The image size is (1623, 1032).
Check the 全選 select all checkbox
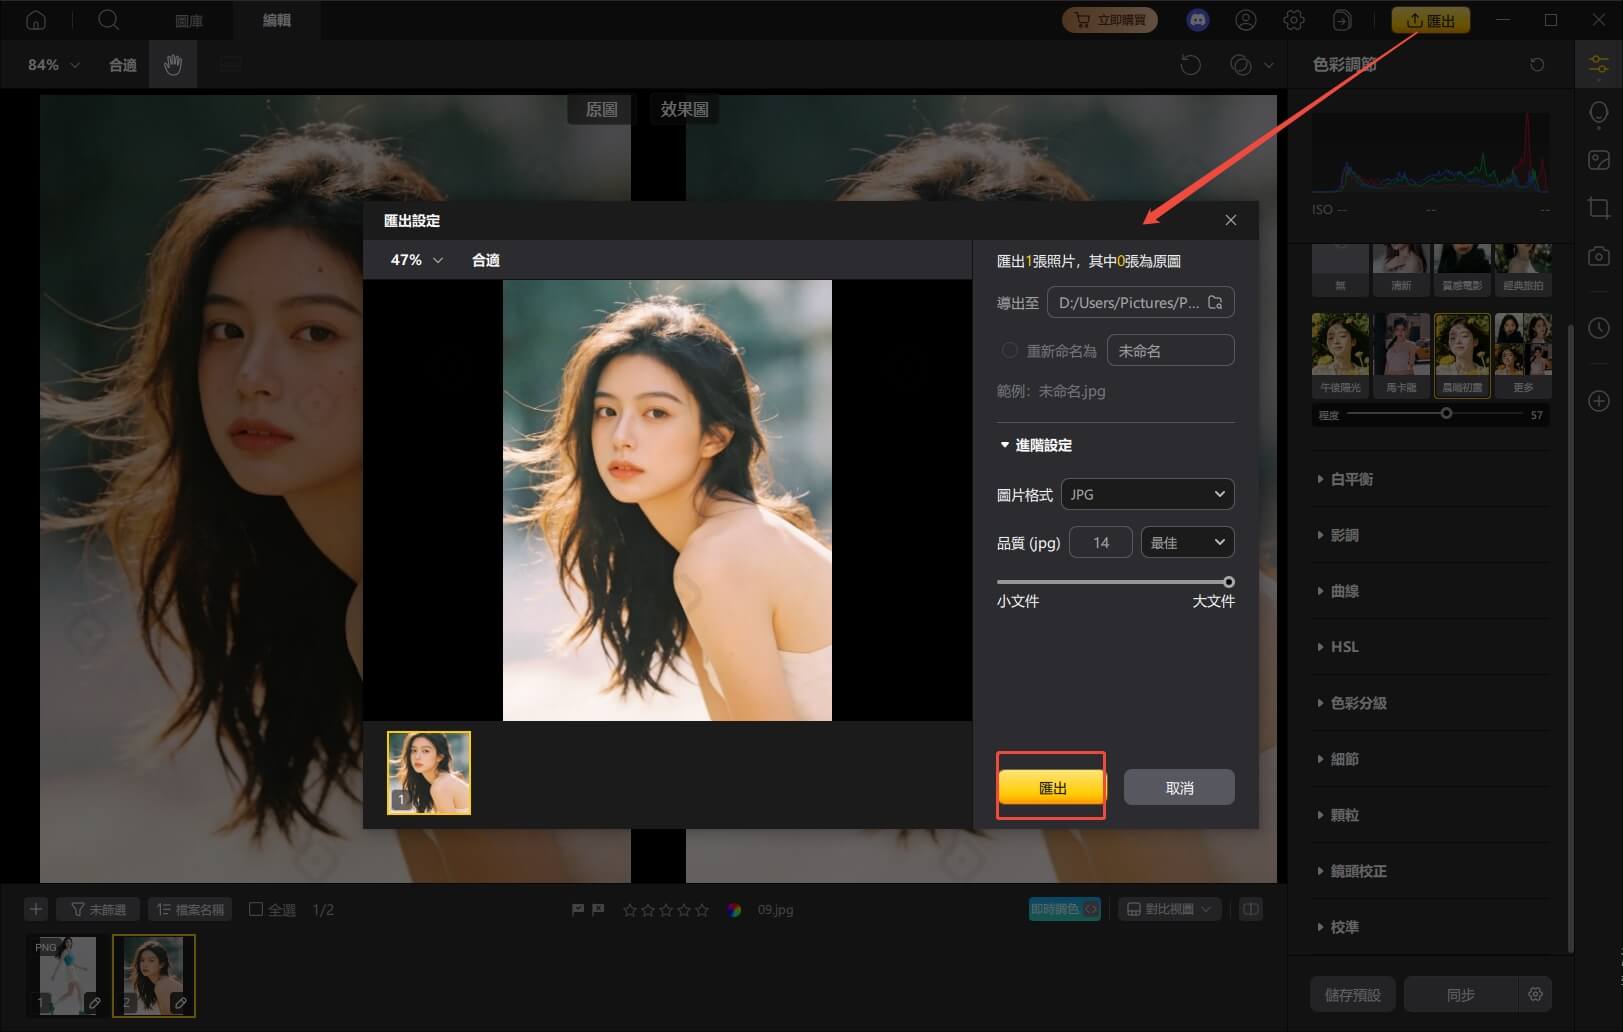coord(256,909)
